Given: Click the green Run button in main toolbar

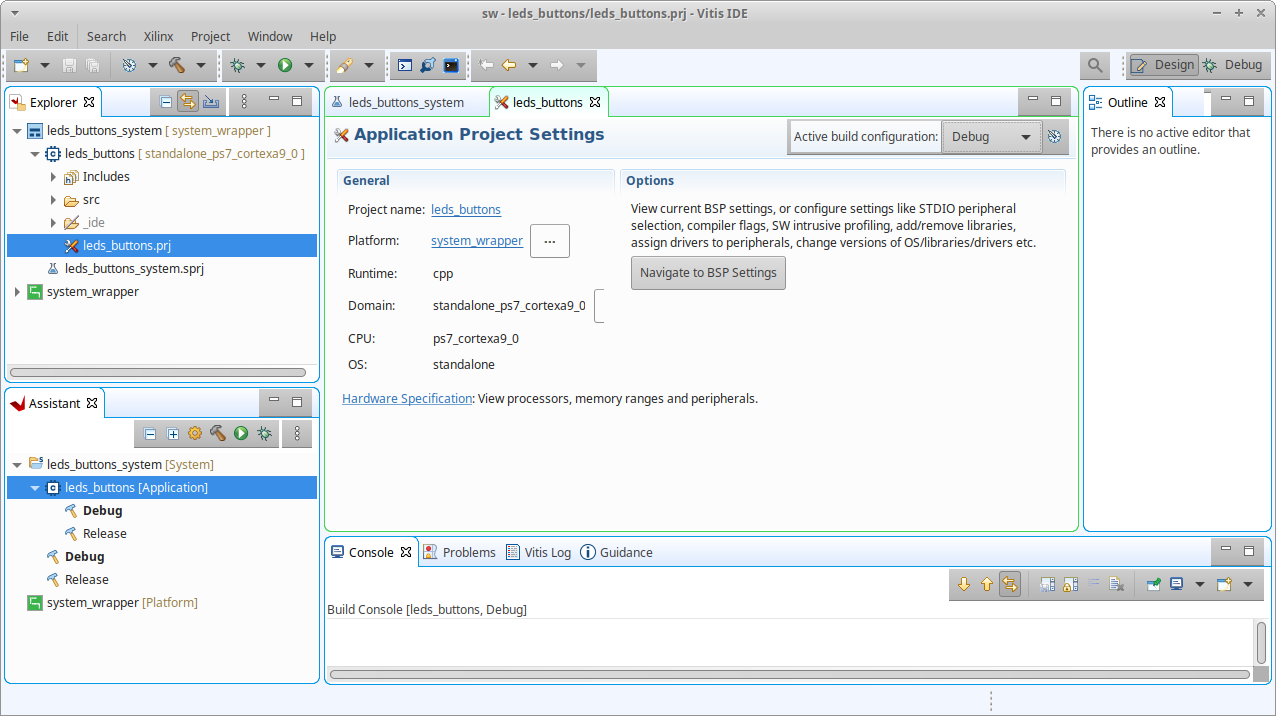Looking at the screenshot, I should pos(285,65).
